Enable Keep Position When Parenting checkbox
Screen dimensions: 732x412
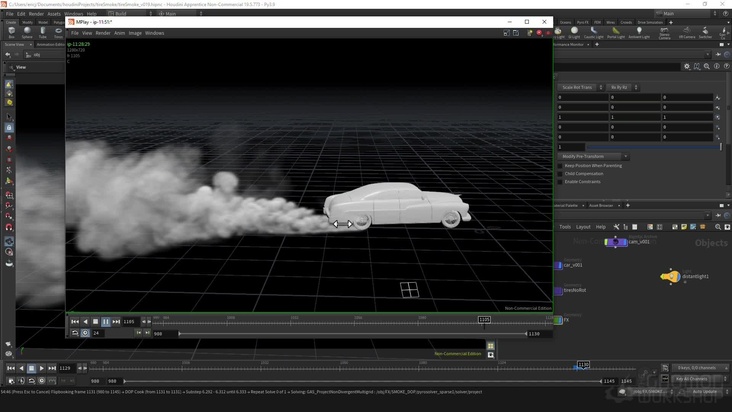[561, 165]
